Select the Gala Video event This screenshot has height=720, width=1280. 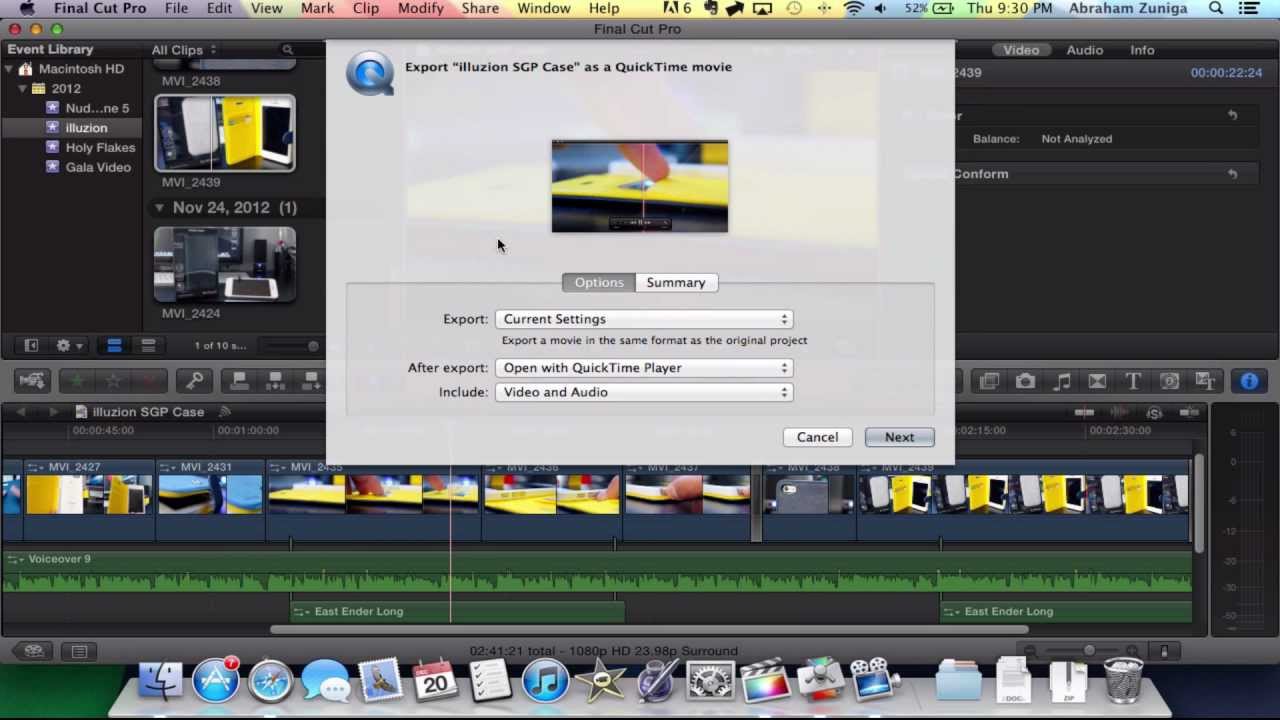(x=98, y=167)
